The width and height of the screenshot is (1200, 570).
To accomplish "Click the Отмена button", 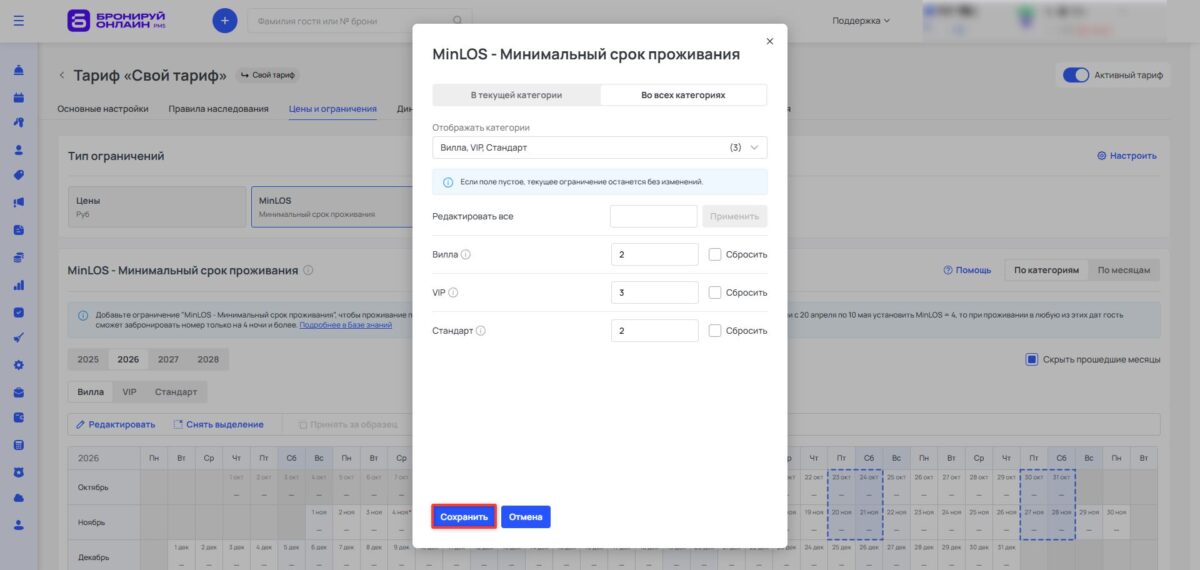I will [x=526, y=517].
